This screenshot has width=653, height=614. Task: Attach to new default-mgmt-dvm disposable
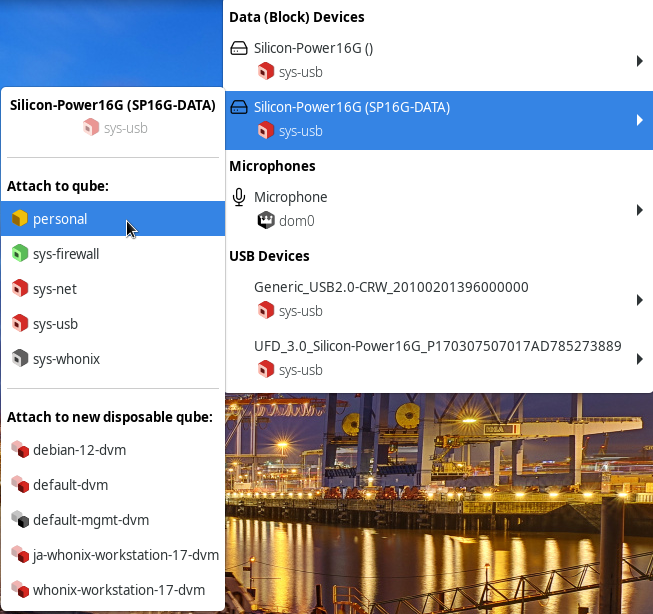[x=112, y=520]
